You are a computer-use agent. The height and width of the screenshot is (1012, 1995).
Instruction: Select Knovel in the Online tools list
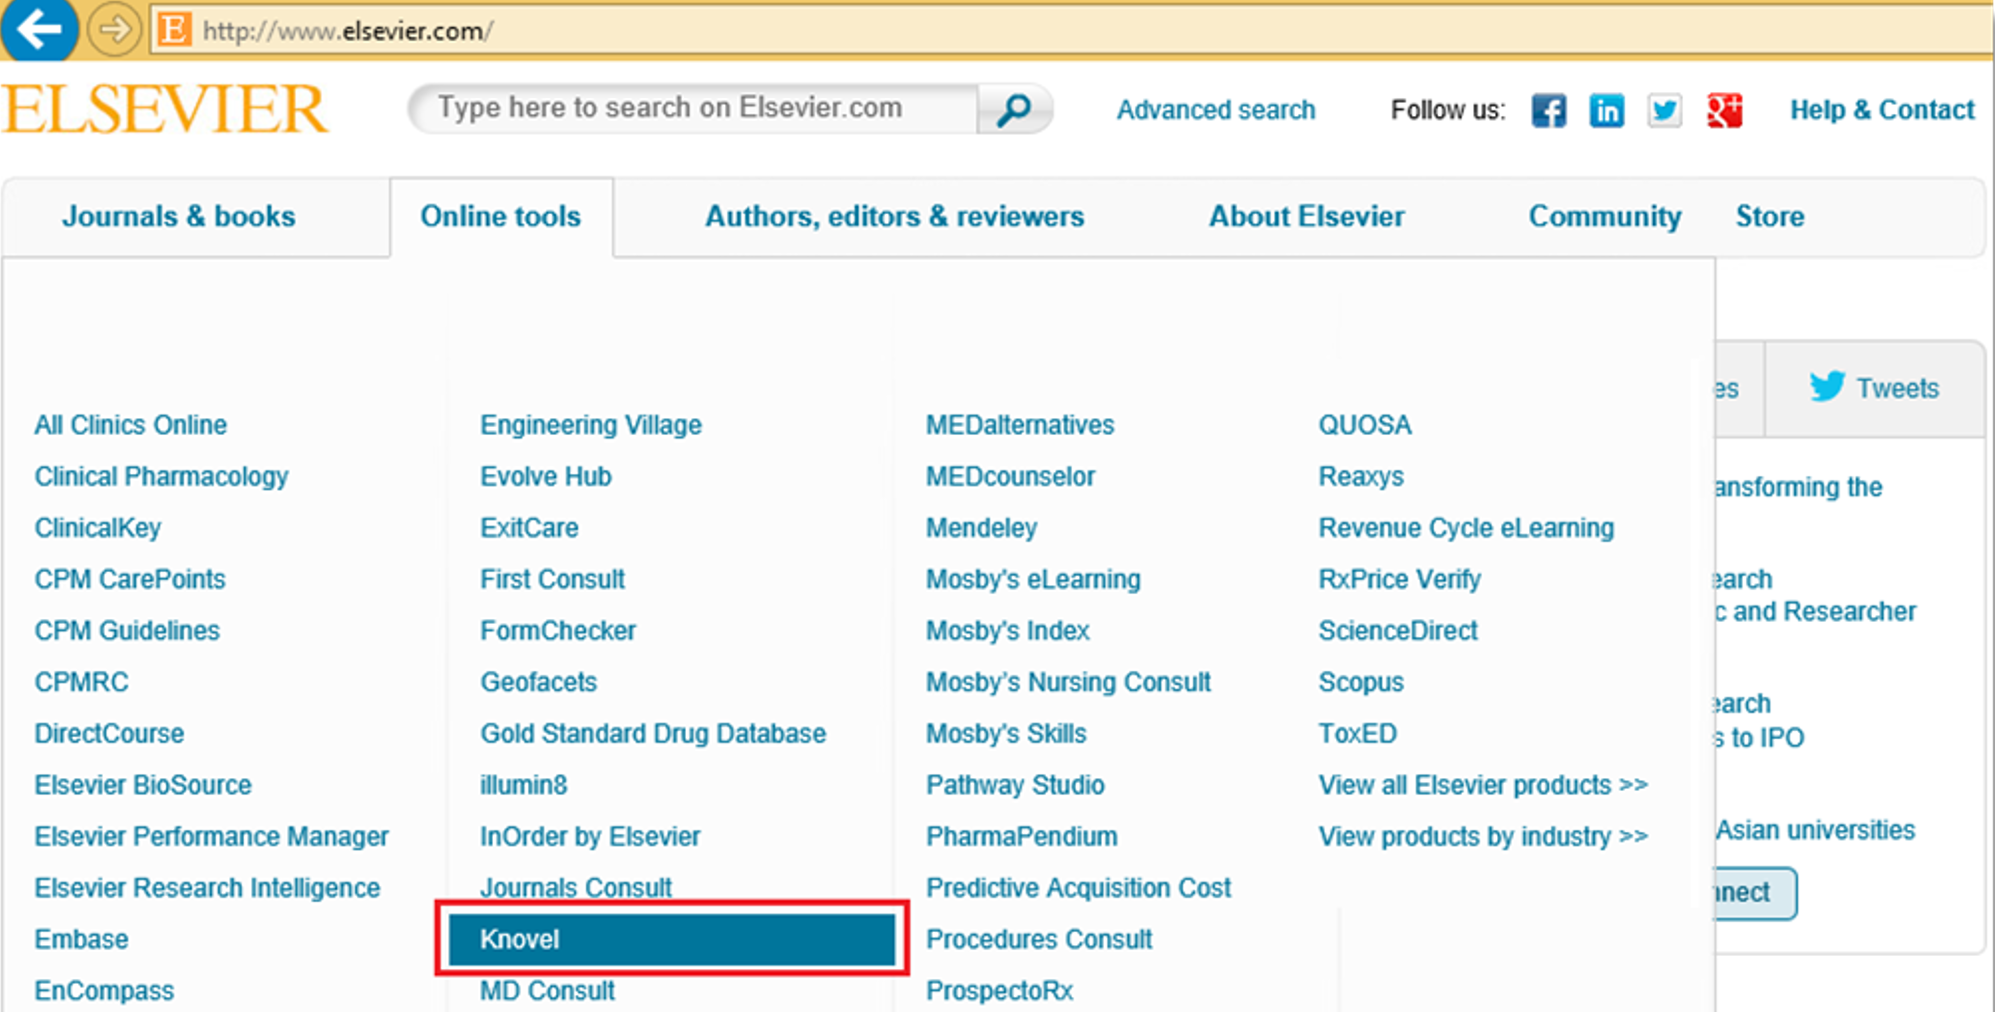(671, 939)
